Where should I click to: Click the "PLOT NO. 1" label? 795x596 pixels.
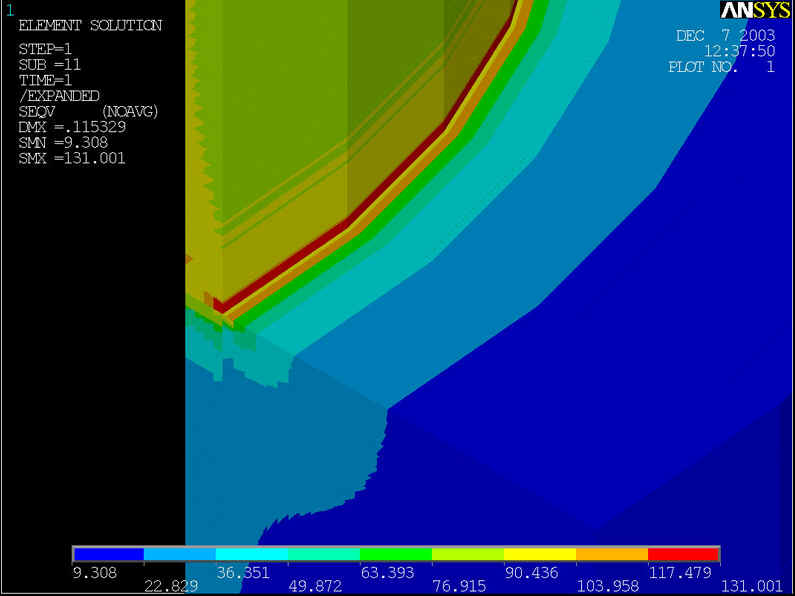(721, 67)
